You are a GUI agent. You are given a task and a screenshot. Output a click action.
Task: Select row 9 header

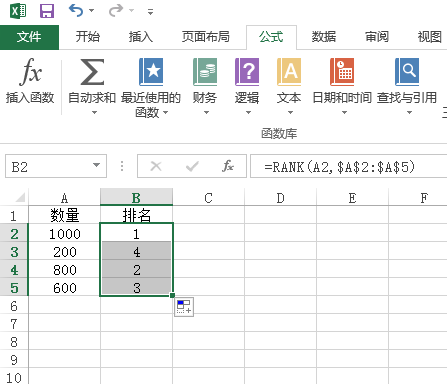click(x=14, y=360)
